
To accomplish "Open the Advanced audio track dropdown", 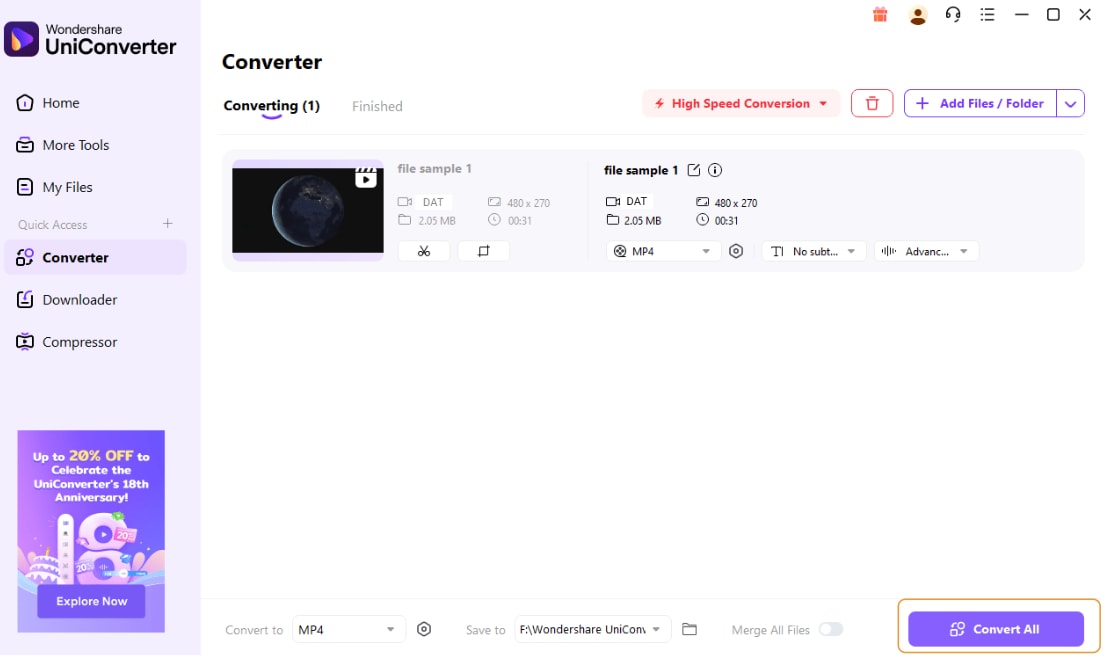I will click(x=927, y=251).
